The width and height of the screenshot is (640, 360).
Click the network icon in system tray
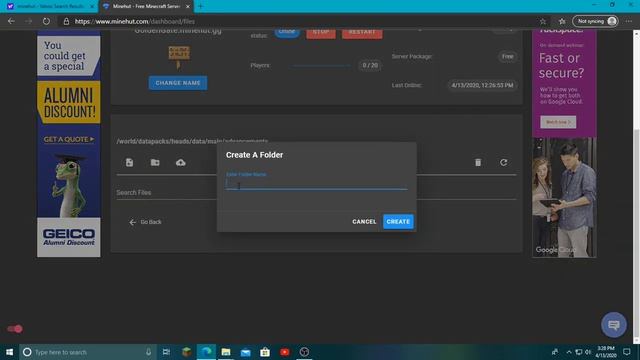coord(578,352)
